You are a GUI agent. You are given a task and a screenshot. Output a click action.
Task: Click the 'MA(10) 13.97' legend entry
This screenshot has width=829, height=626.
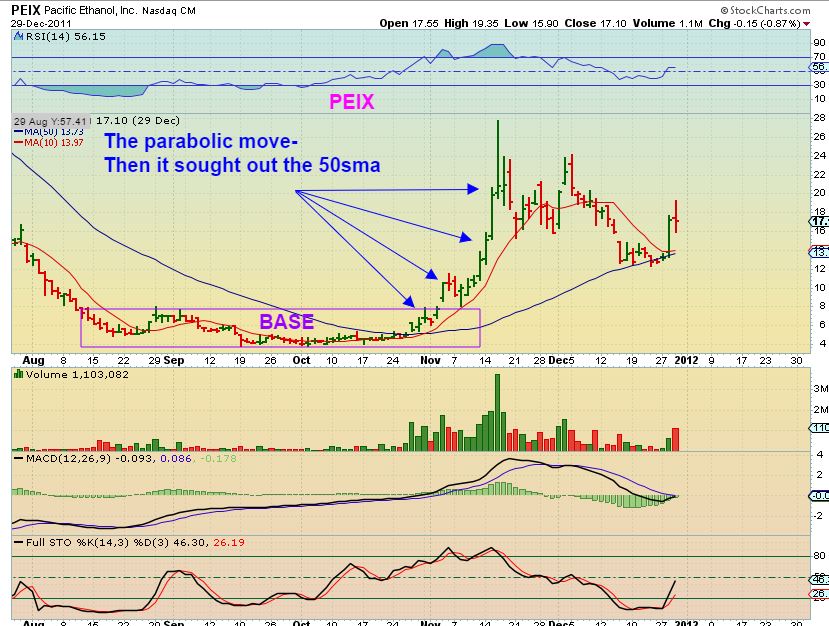pyautogui.click(x=49, y=142)
